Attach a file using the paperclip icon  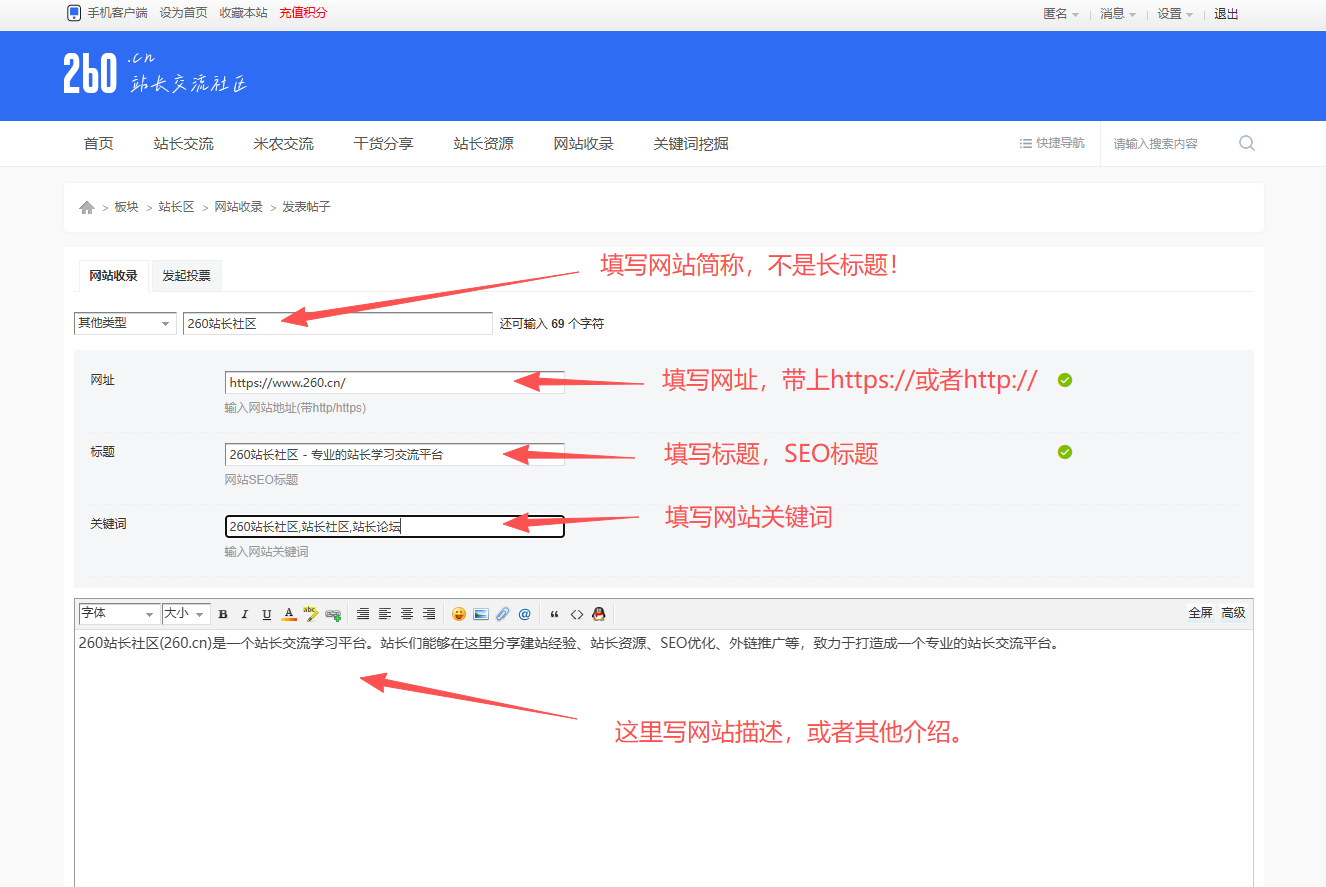[502, 614]
